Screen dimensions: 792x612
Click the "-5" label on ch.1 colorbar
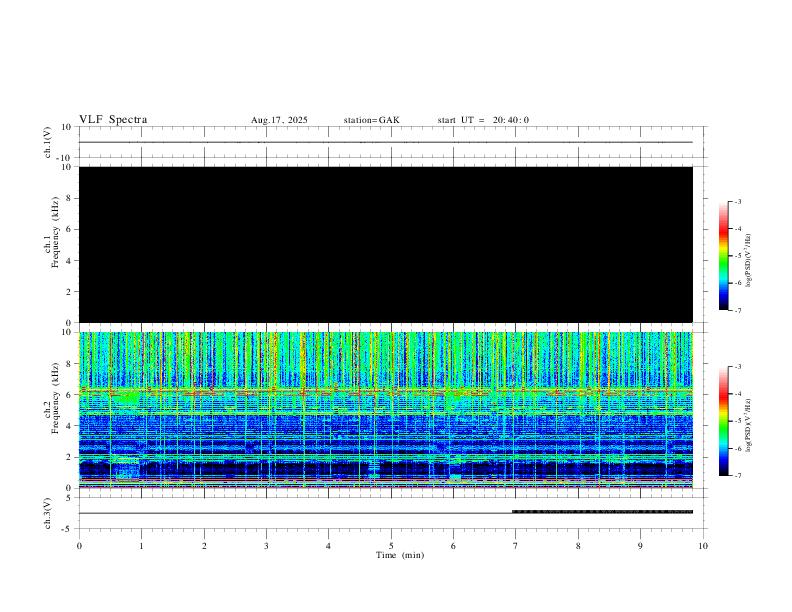pyautogui.click(x=738, y=256)
